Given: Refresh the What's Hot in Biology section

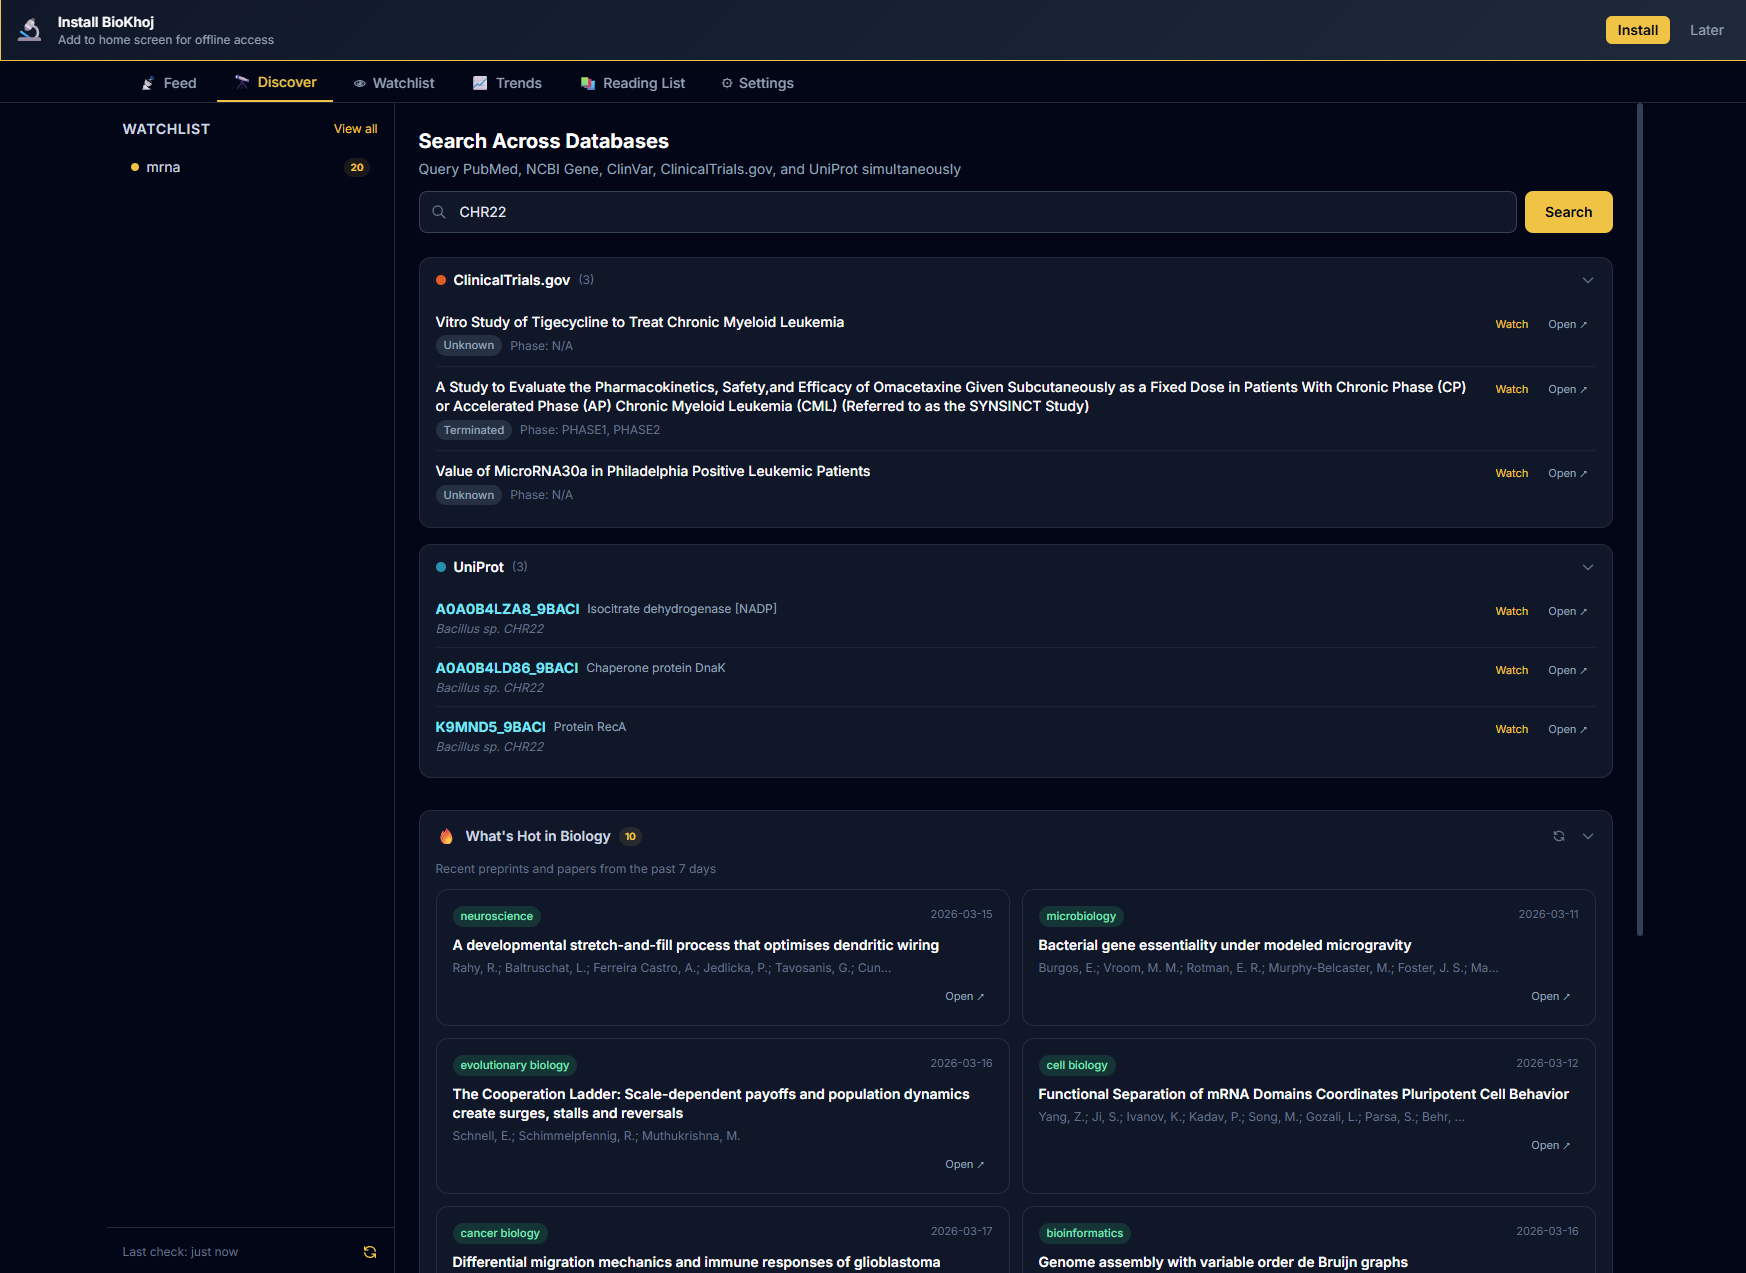Looking at the screenshot, I should 1558,836.
